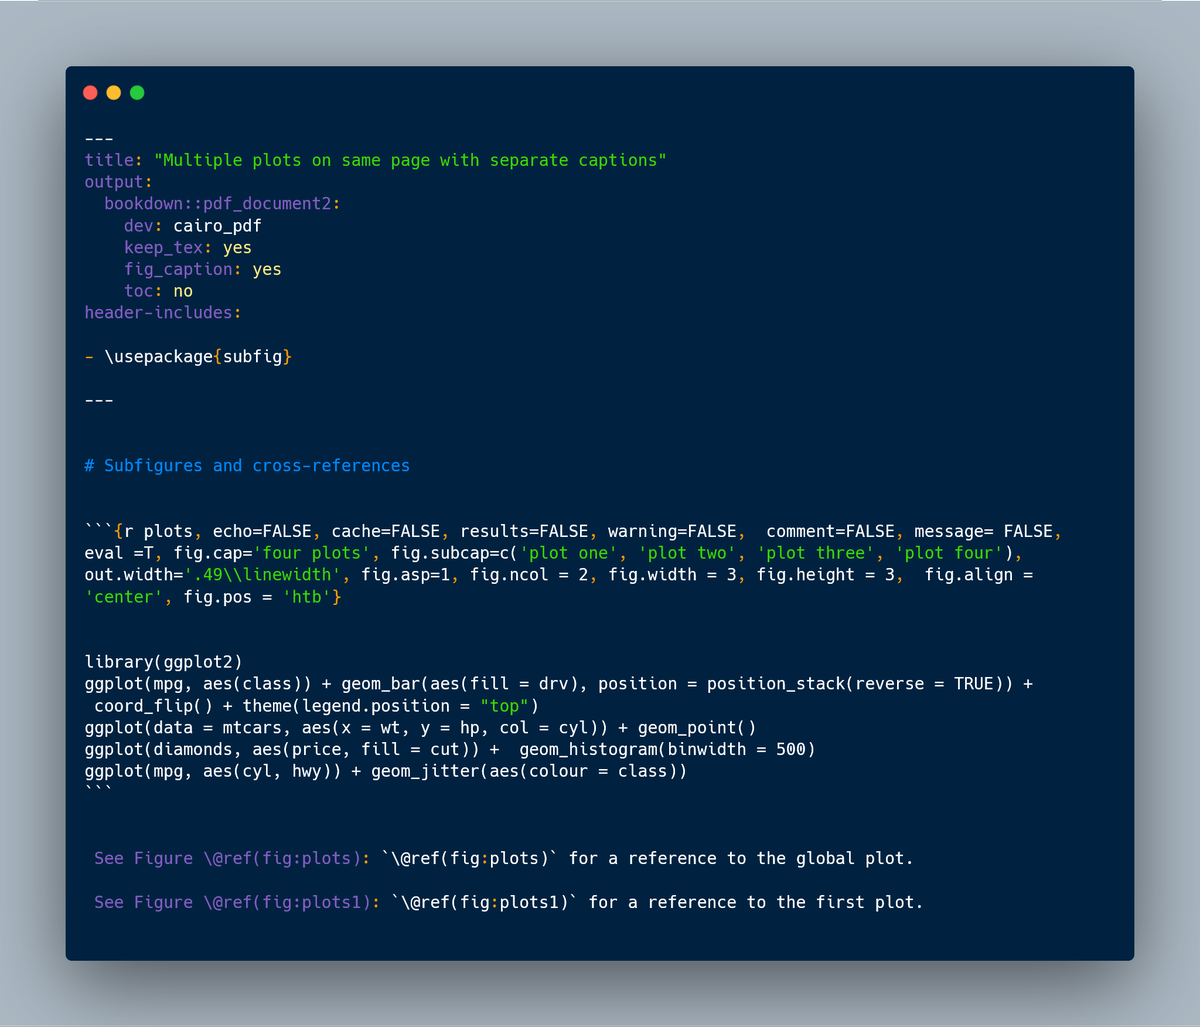Click the "# Subfigures and cross-references" heading
The height and width of the screenshot is (1027, 1200).
coord(247,466)
